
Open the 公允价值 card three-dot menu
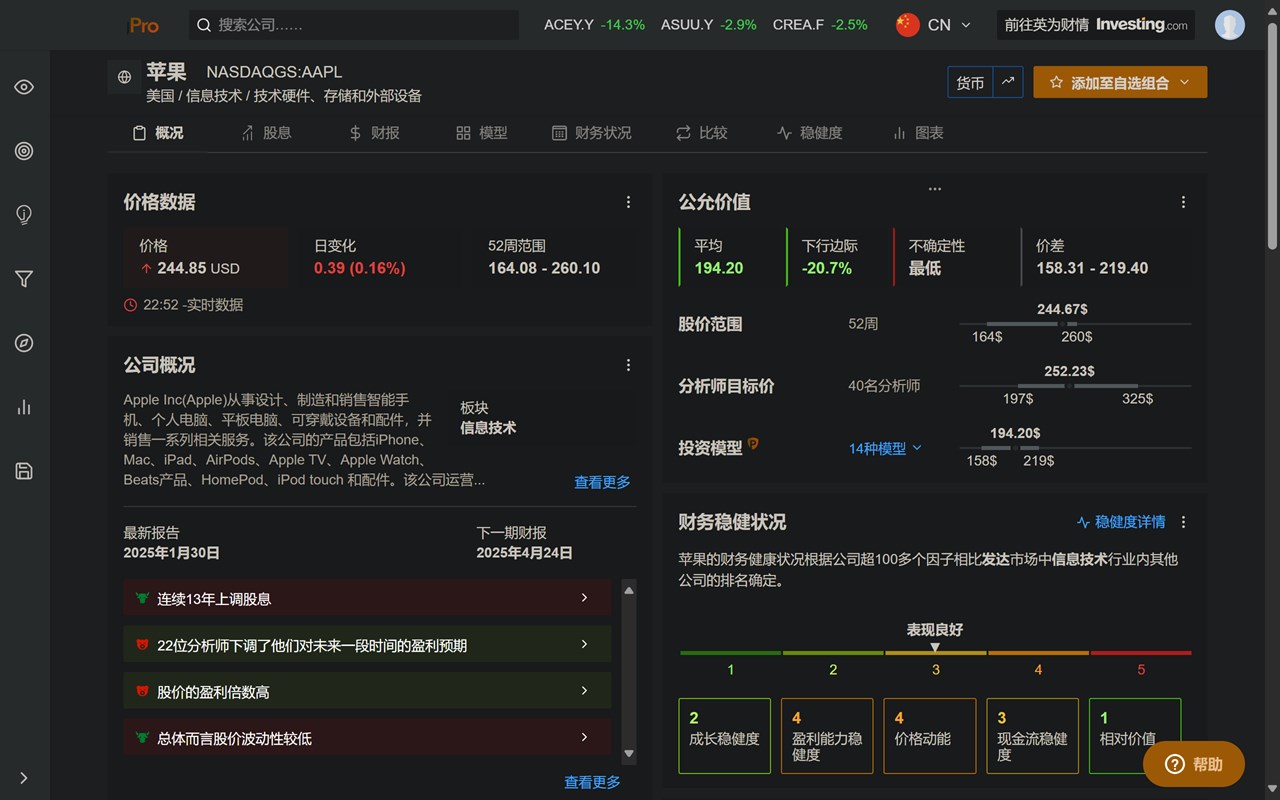(1183, 202)
